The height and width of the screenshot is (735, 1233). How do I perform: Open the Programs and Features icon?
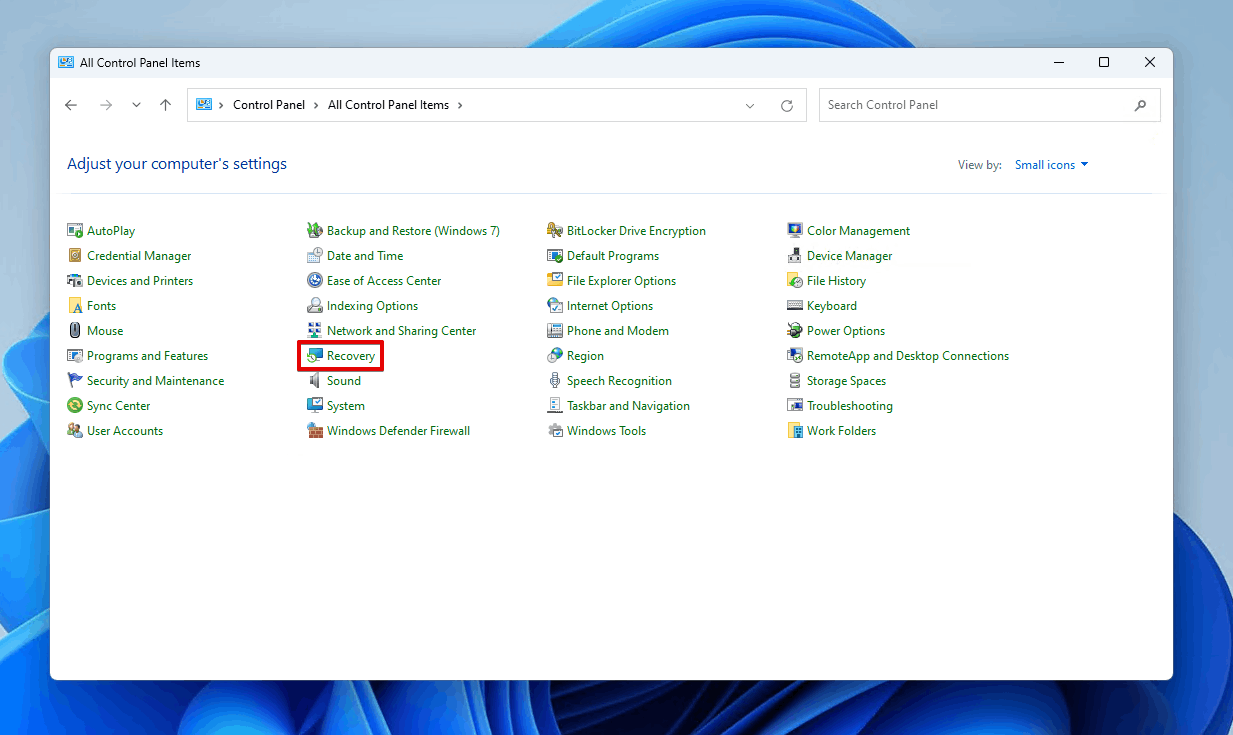pos(75,356)
